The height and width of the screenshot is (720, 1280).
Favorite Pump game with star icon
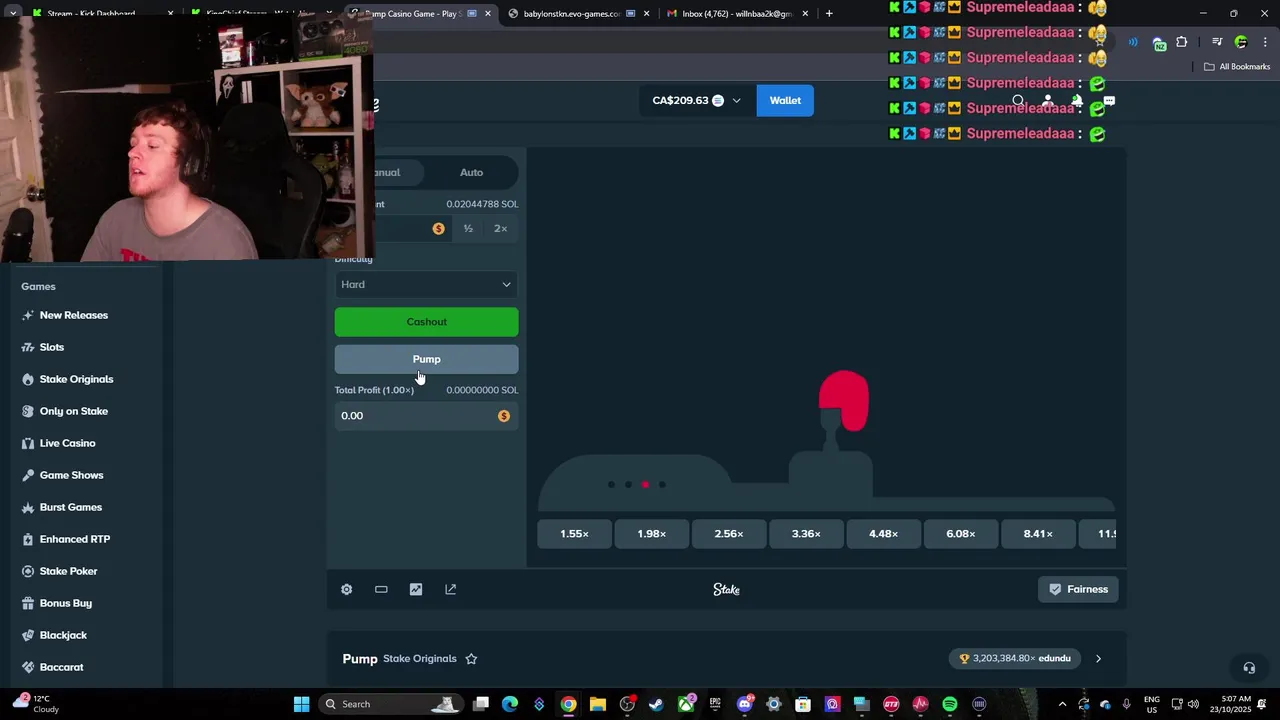471,659
